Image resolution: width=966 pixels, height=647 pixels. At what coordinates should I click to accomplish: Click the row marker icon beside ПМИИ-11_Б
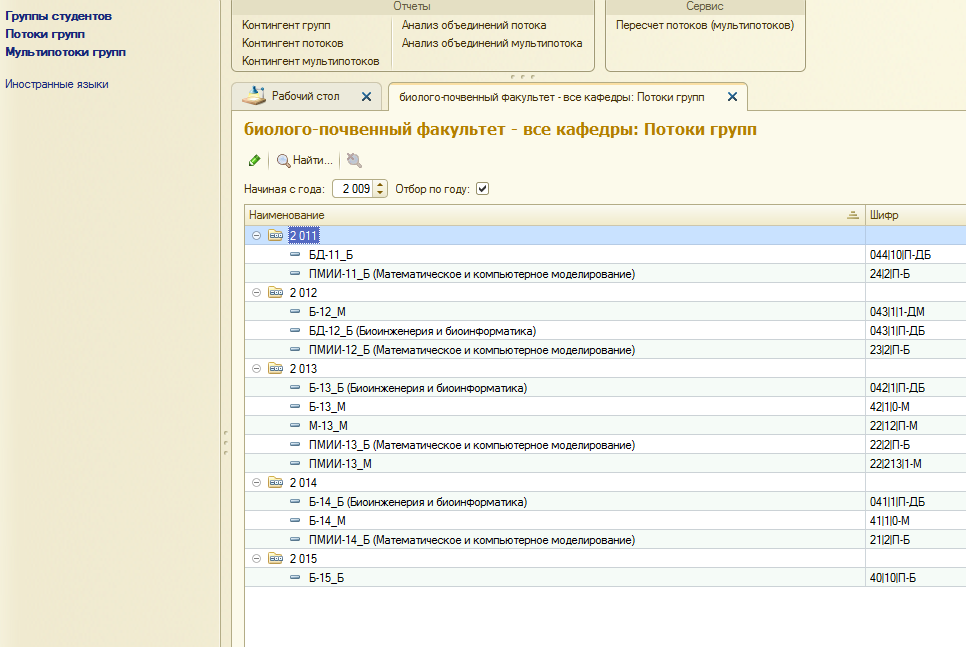[295, 274]
